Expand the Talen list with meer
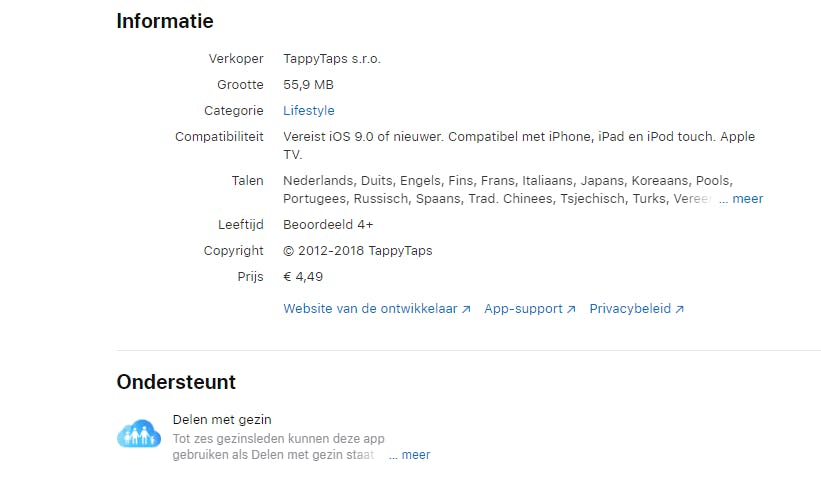Screen dimensions: 821x495 (747, 199)
